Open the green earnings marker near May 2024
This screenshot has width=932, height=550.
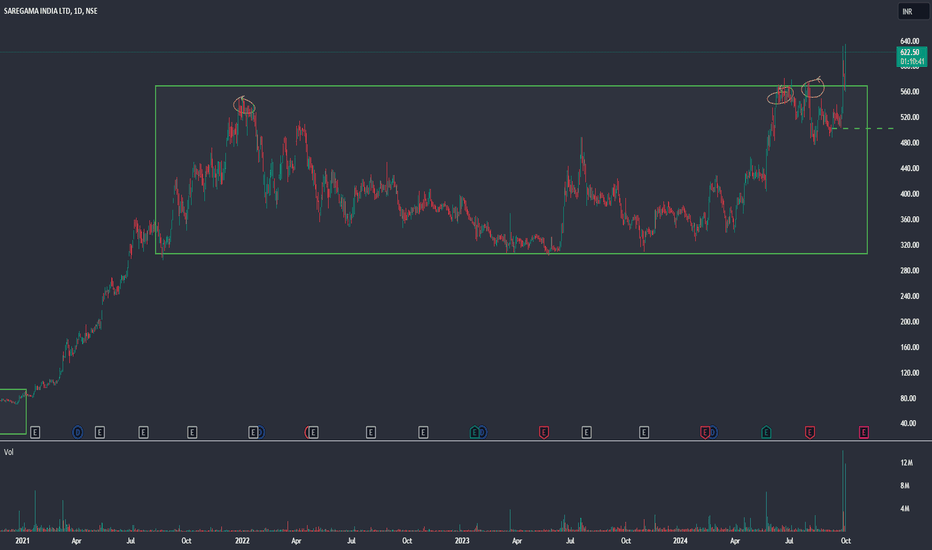(766, 432)
